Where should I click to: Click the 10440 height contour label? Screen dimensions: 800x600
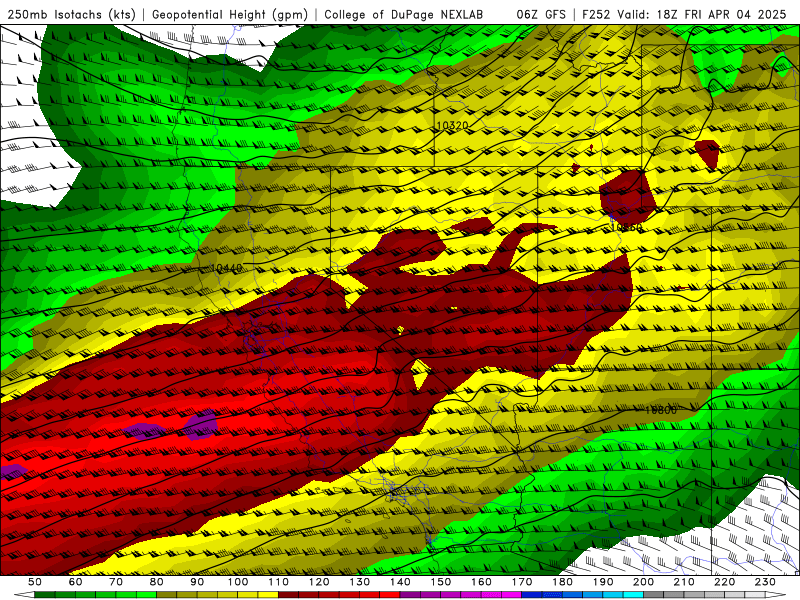click(x=226, y=268)
